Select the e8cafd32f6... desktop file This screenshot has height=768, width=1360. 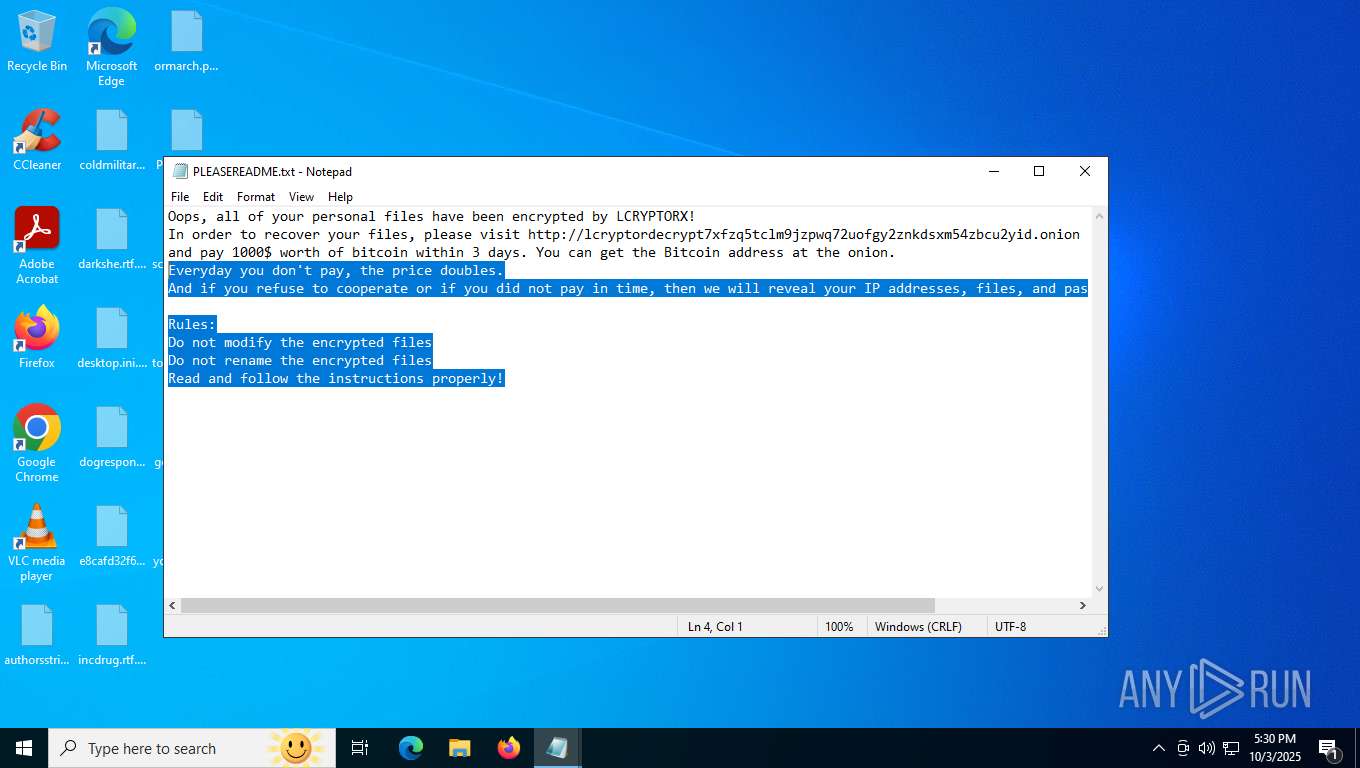[x=112, y=536]
